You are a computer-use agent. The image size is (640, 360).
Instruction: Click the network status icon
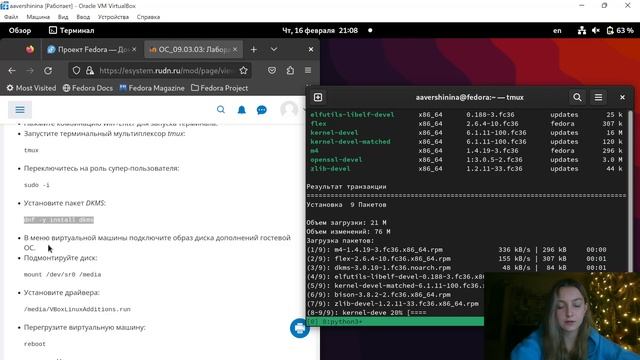pos(582,30)
